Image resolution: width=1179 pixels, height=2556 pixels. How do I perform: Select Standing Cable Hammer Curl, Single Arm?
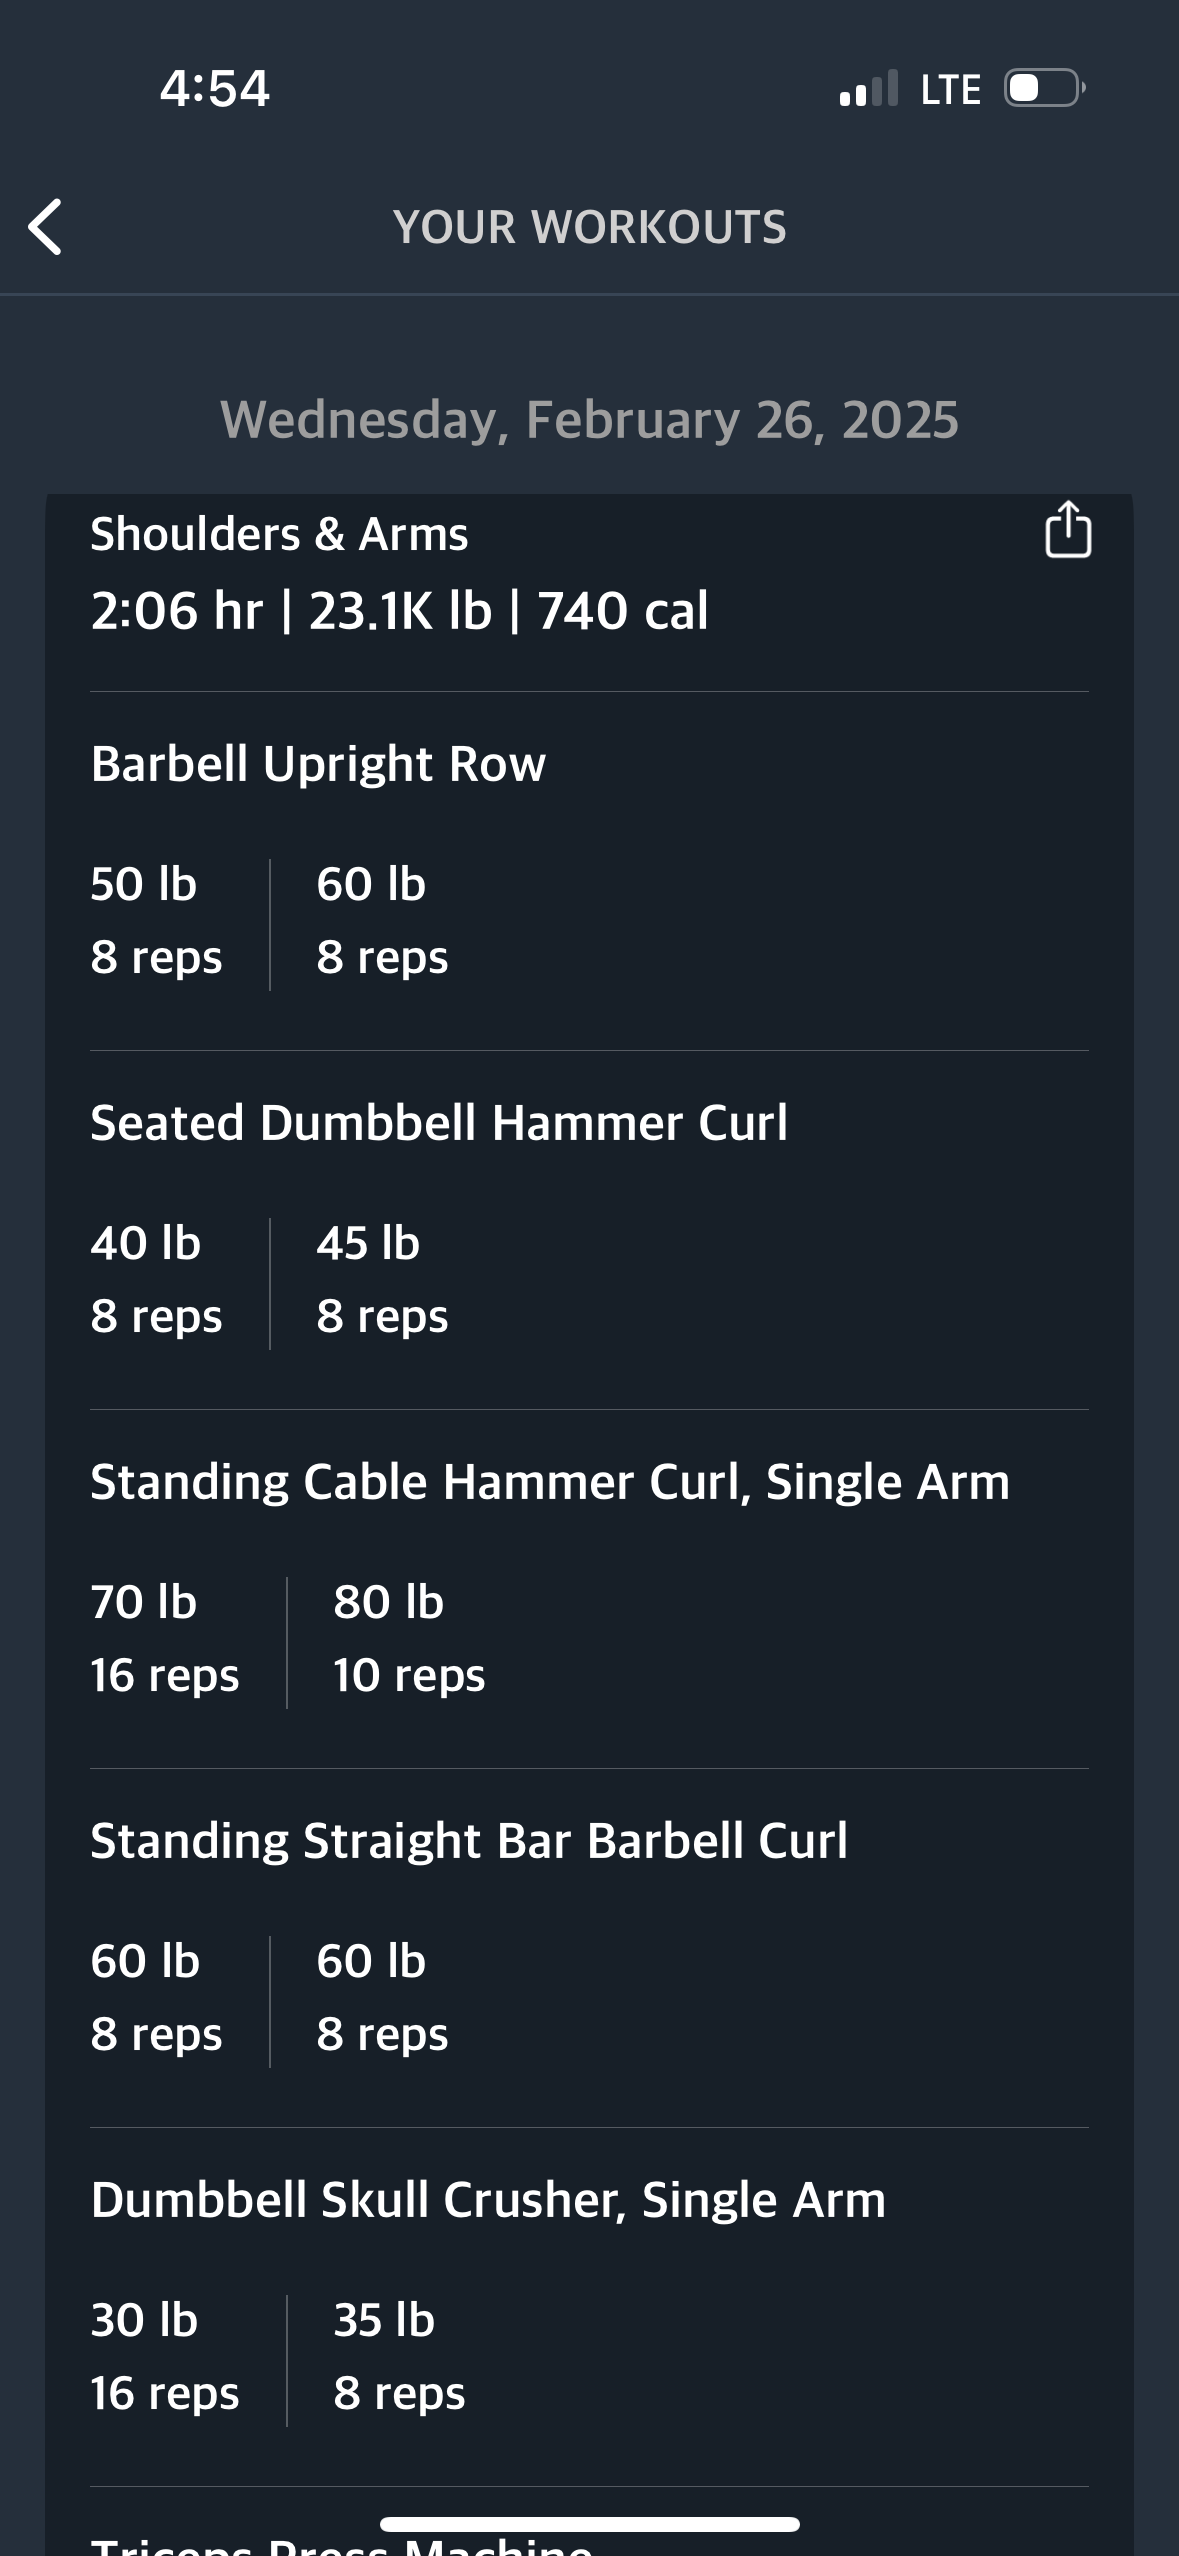pos(550,1482)
